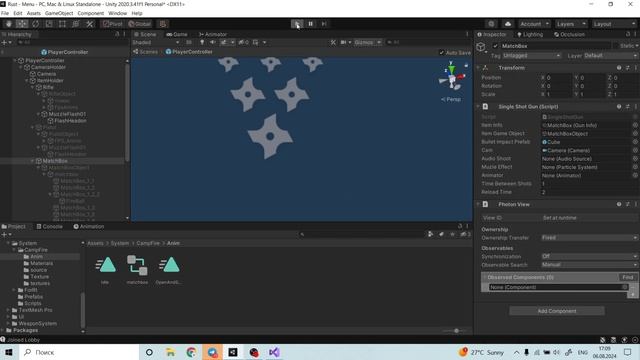The image size is (640, 360).
Task: Open scene component tools wrench icon
Action: (333, 42)
